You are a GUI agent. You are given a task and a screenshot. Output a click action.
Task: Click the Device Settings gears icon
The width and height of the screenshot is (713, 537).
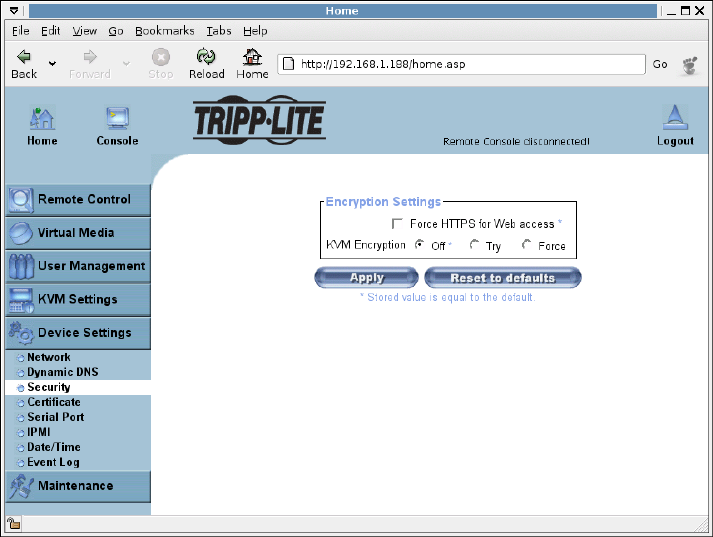click(21, 333)
